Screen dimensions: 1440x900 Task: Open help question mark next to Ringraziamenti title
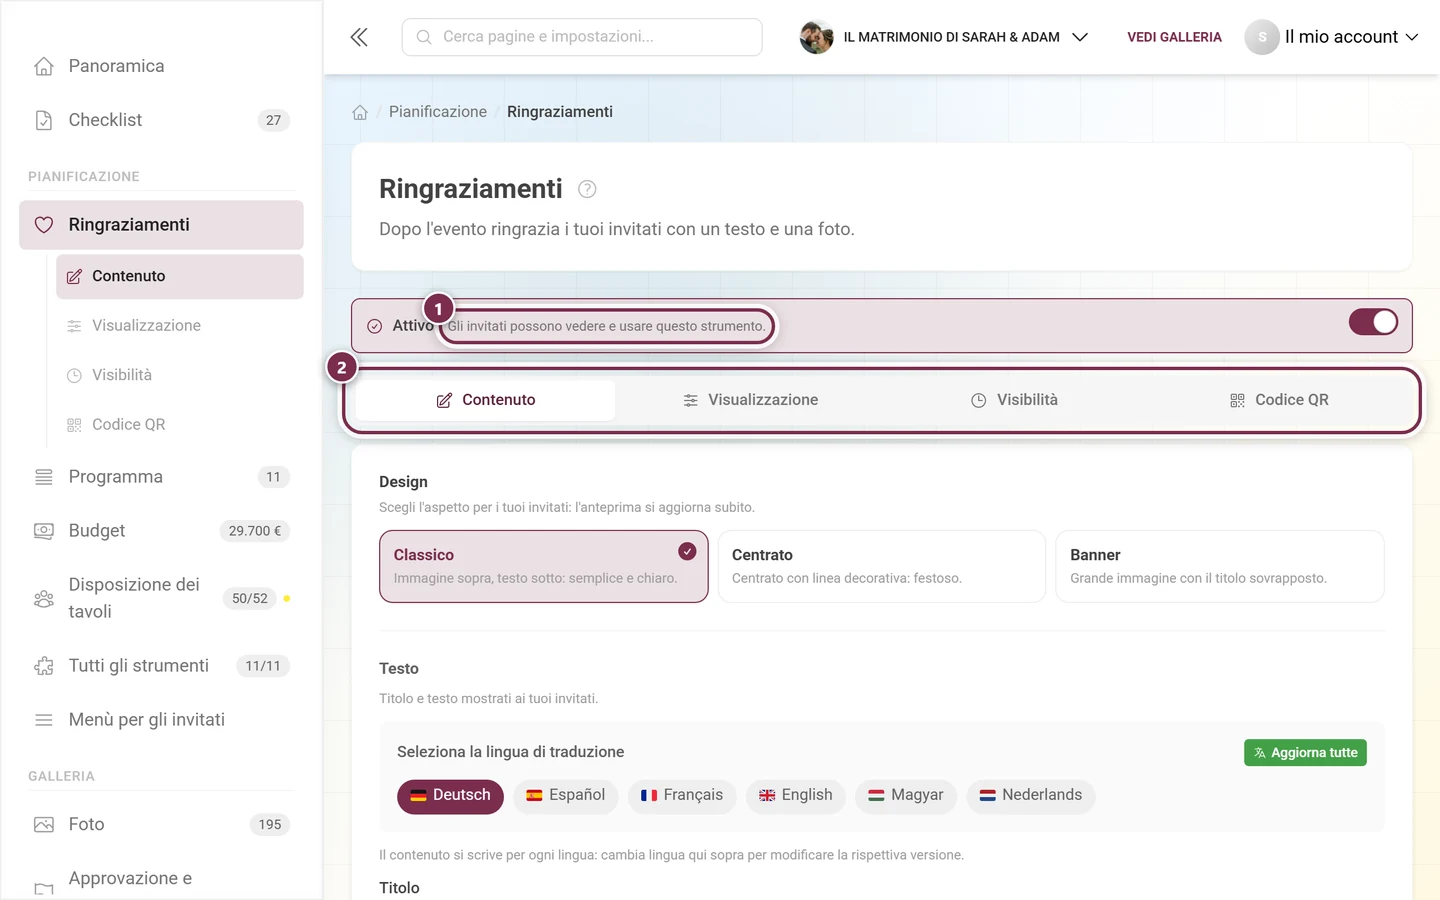[587, 189]
